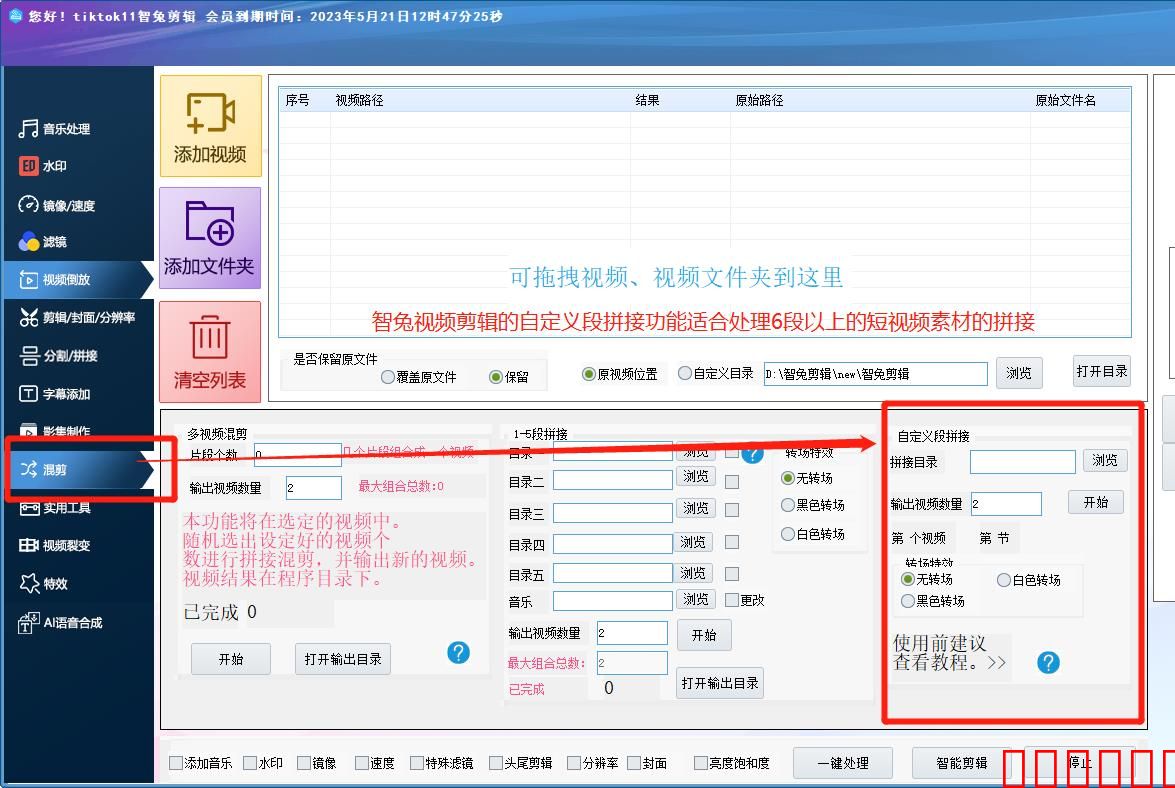This screenshot has width=1175, height=788.
Task: Enable the 特殊滤镜 checkbox
Action: tap(441, 763)
